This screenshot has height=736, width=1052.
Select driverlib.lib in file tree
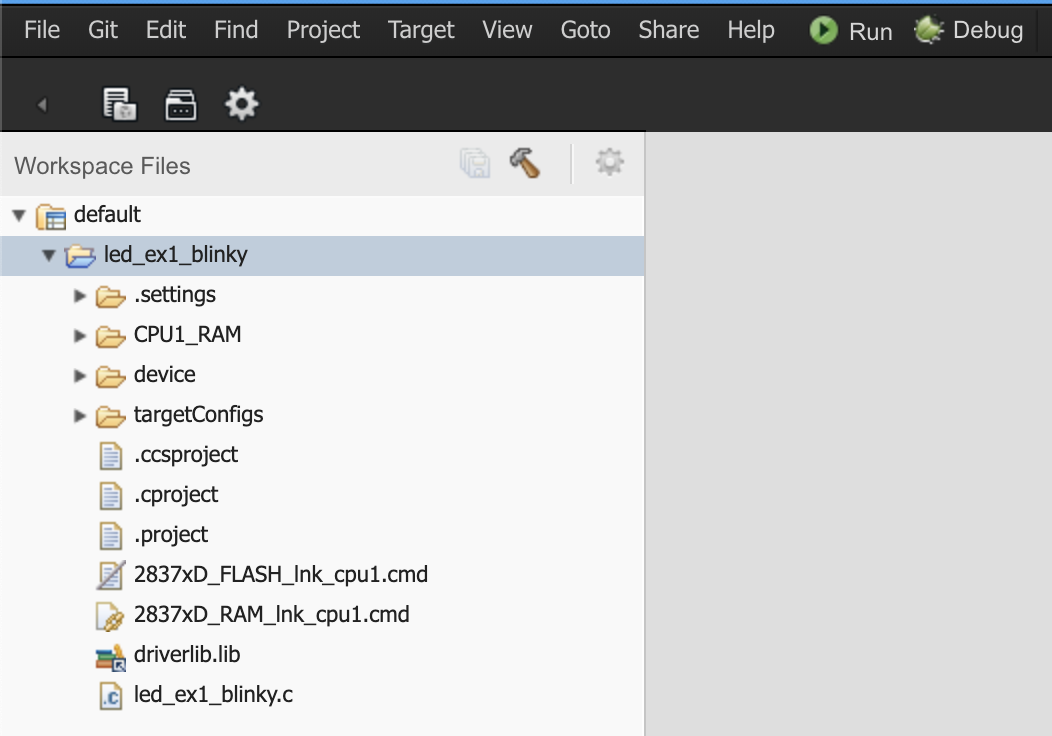tap(187, 655)
